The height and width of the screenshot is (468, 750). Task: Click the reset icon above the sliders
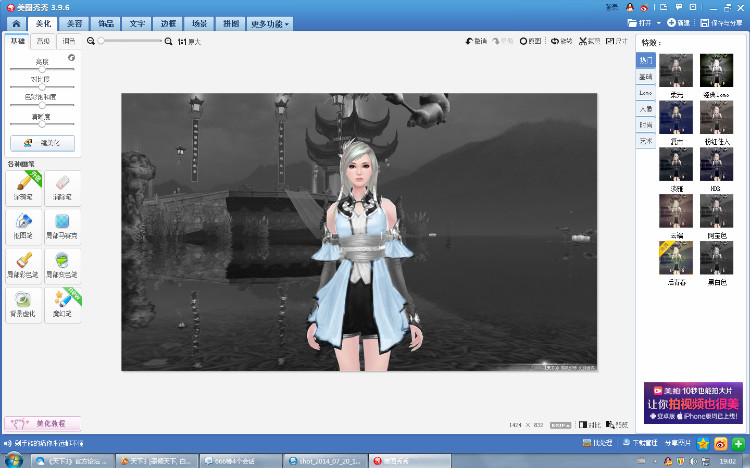pos(71,57)
